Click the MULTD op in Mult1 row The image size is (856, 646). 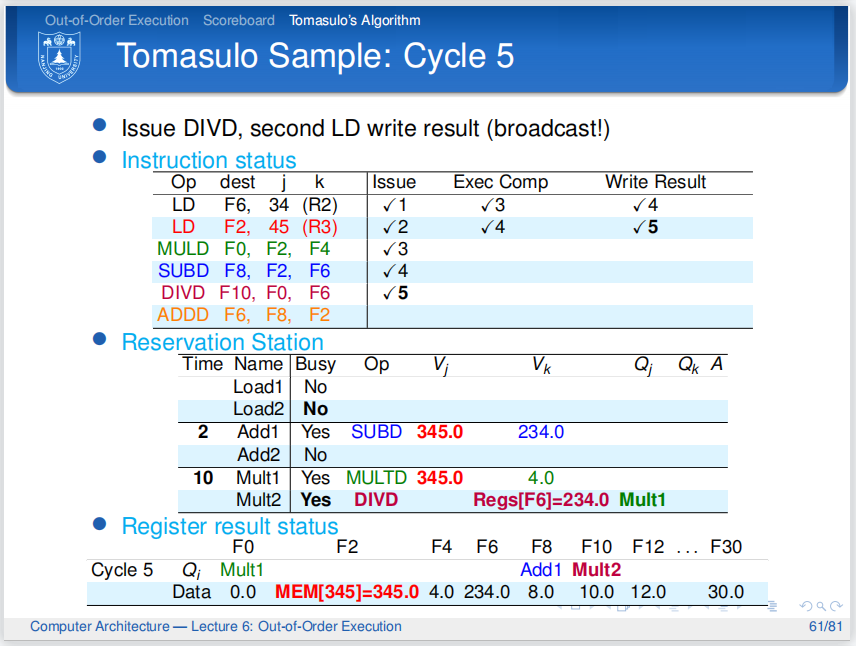(376, 478)
